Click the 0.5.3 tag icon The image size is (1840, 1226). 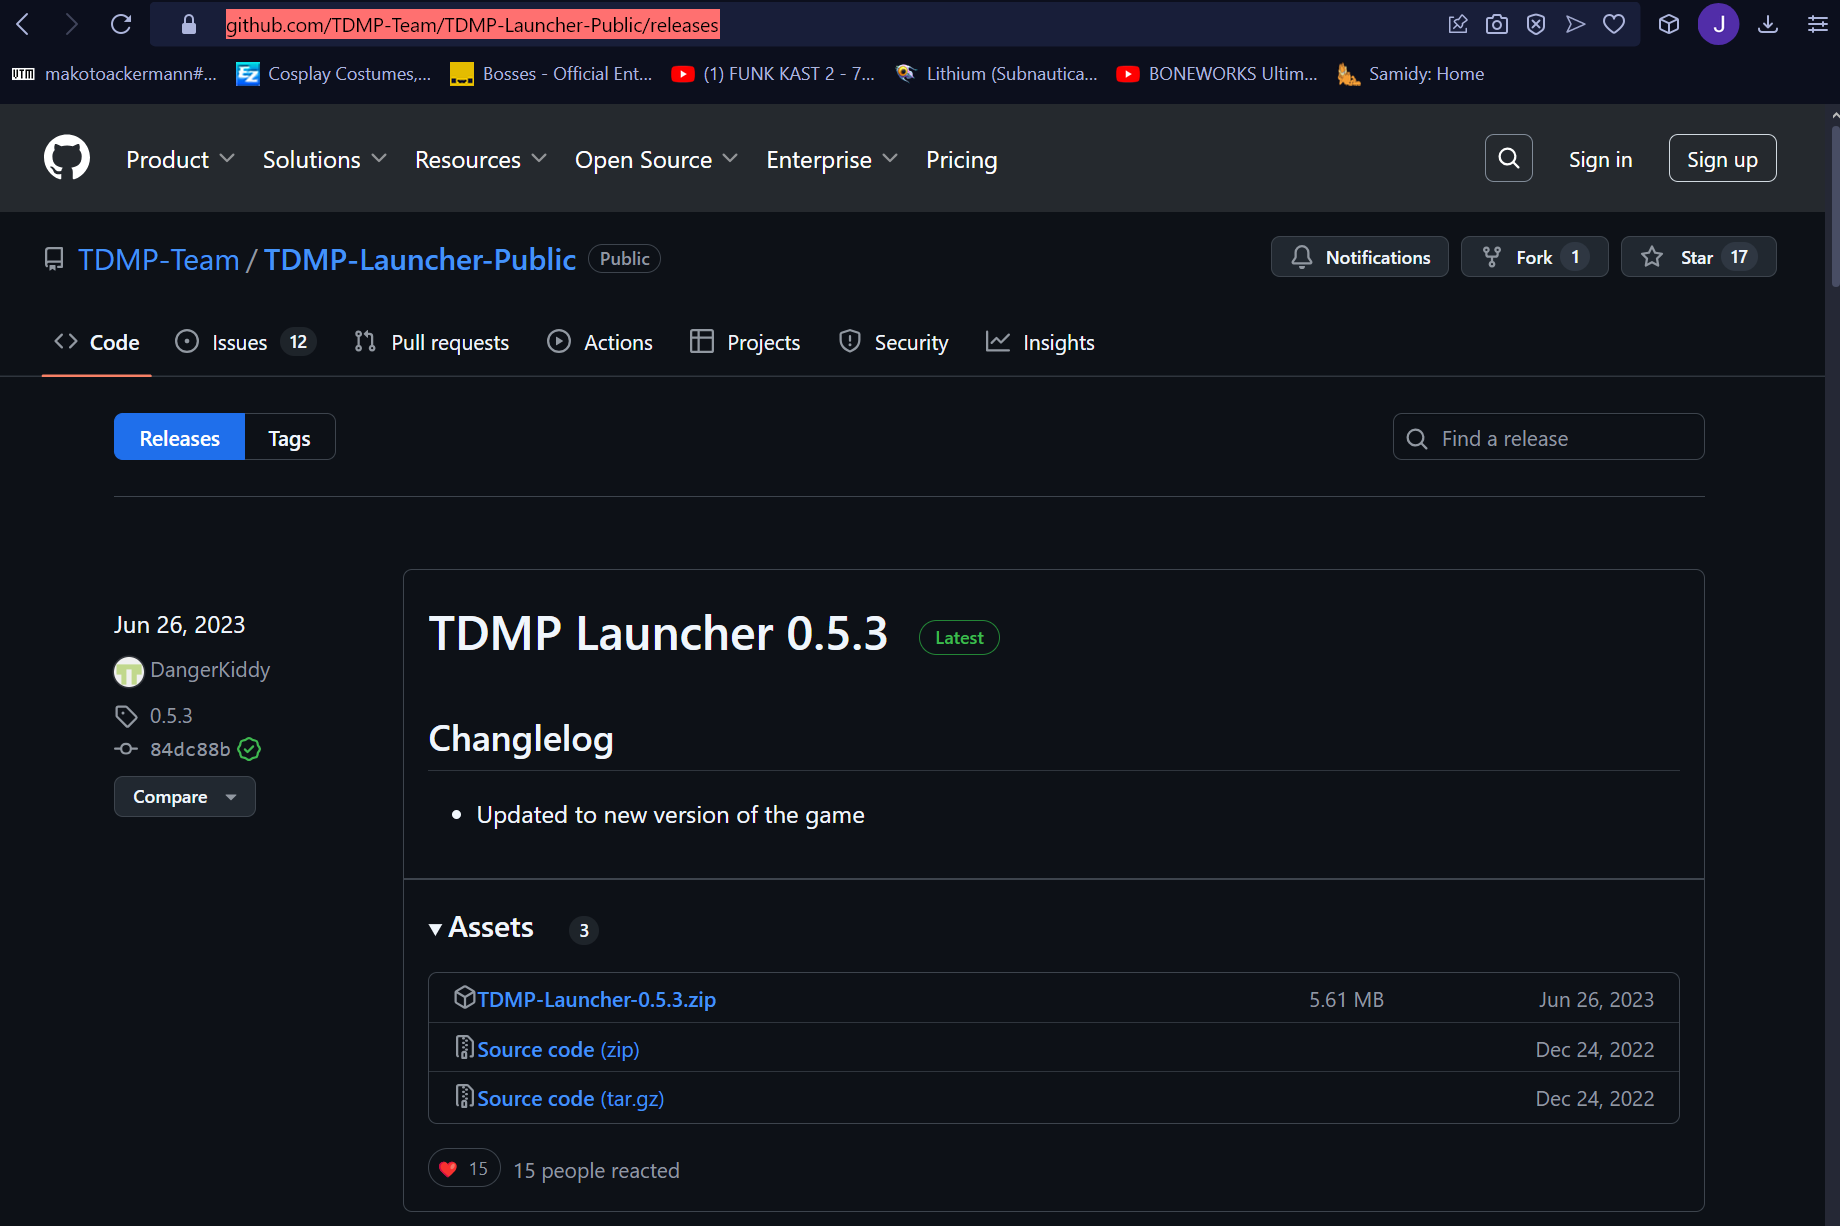click(x=126, y=716)
